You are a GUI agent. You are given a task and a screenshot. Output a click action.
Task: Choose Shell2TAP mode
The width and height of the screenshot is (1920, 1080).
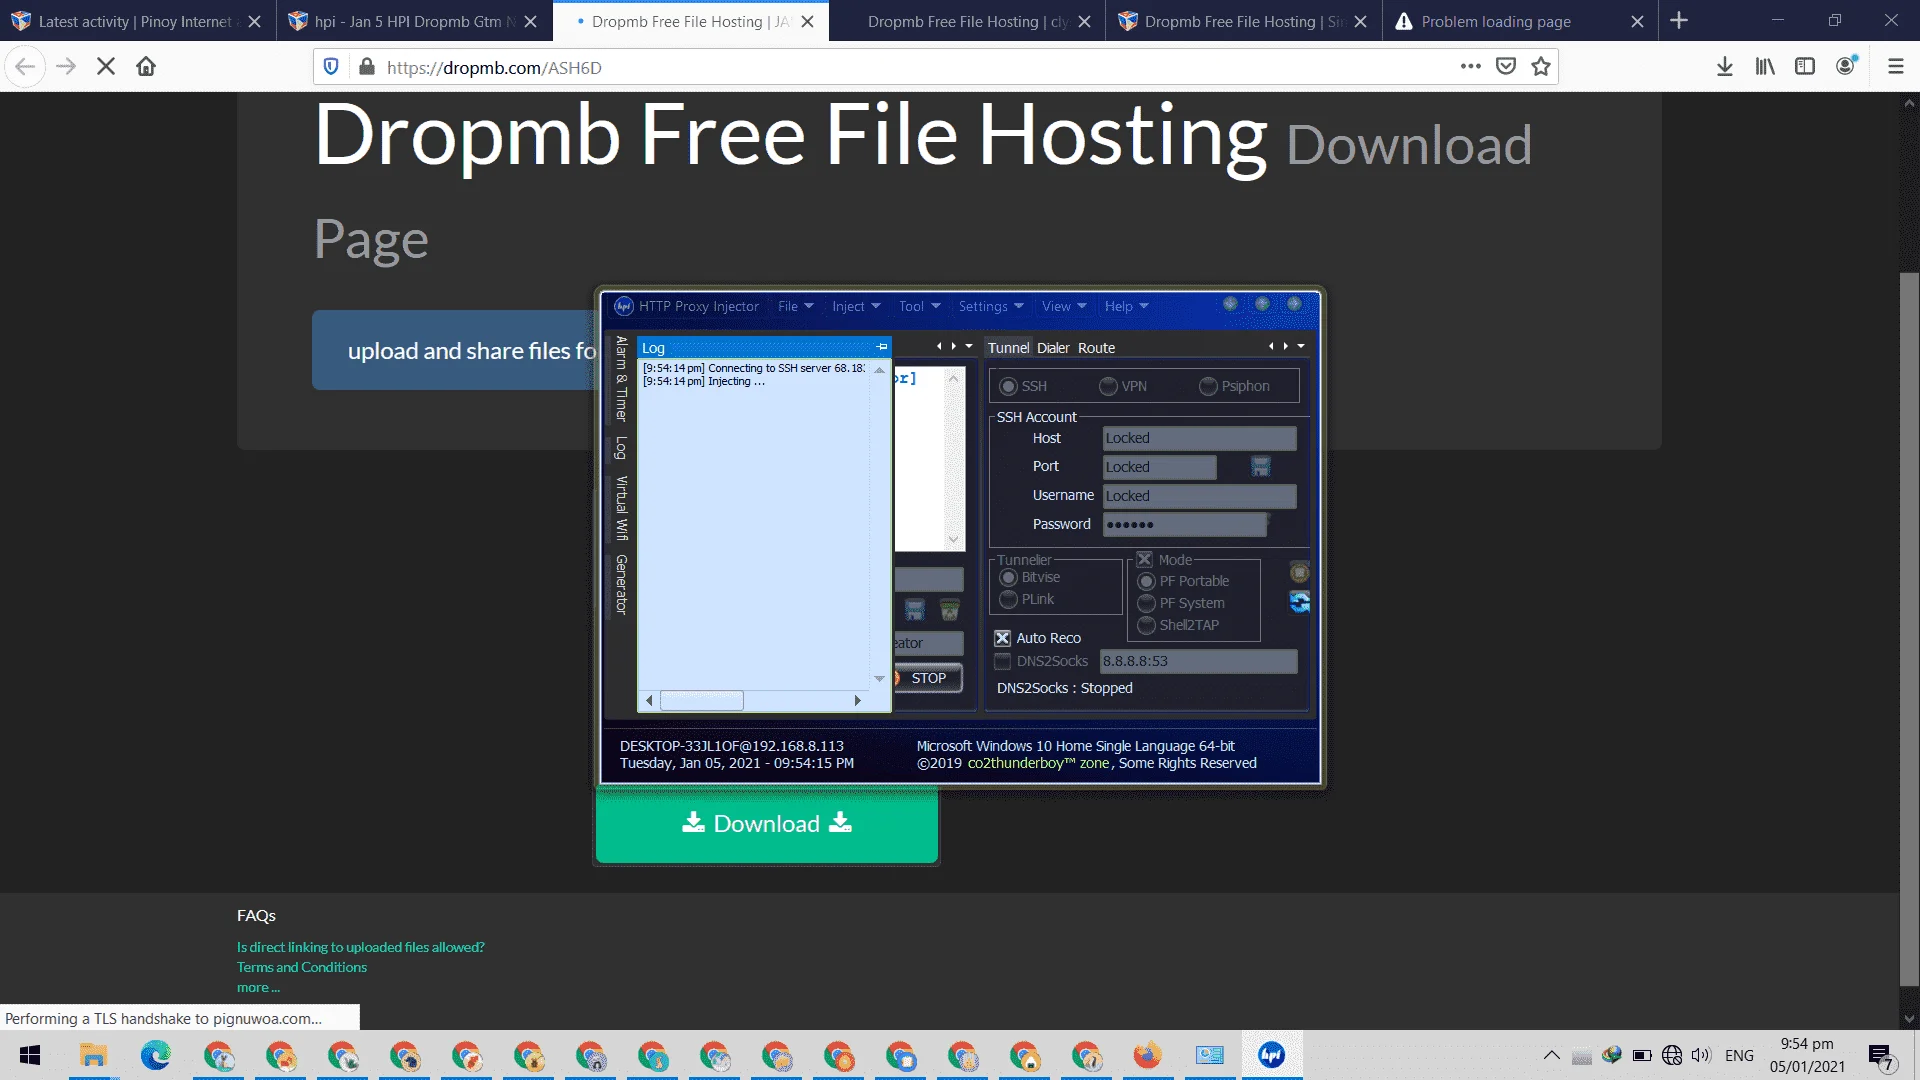click(x=1146, y=625)
